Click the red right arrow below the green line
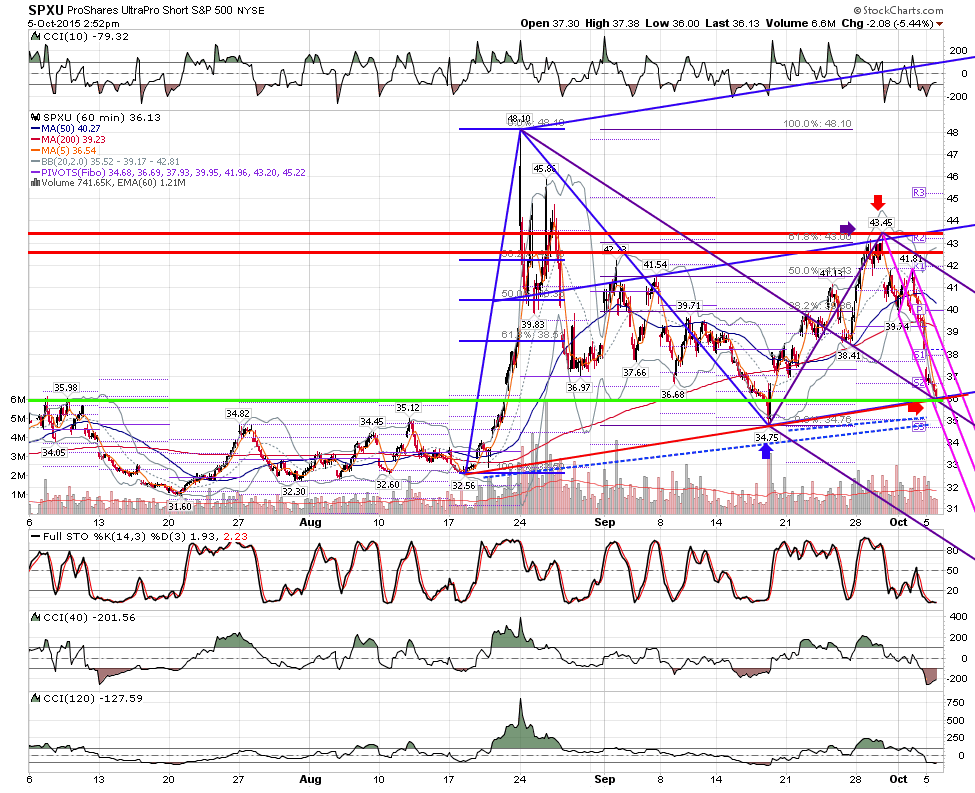Screen dimensions: 975x793 point(916,408)
